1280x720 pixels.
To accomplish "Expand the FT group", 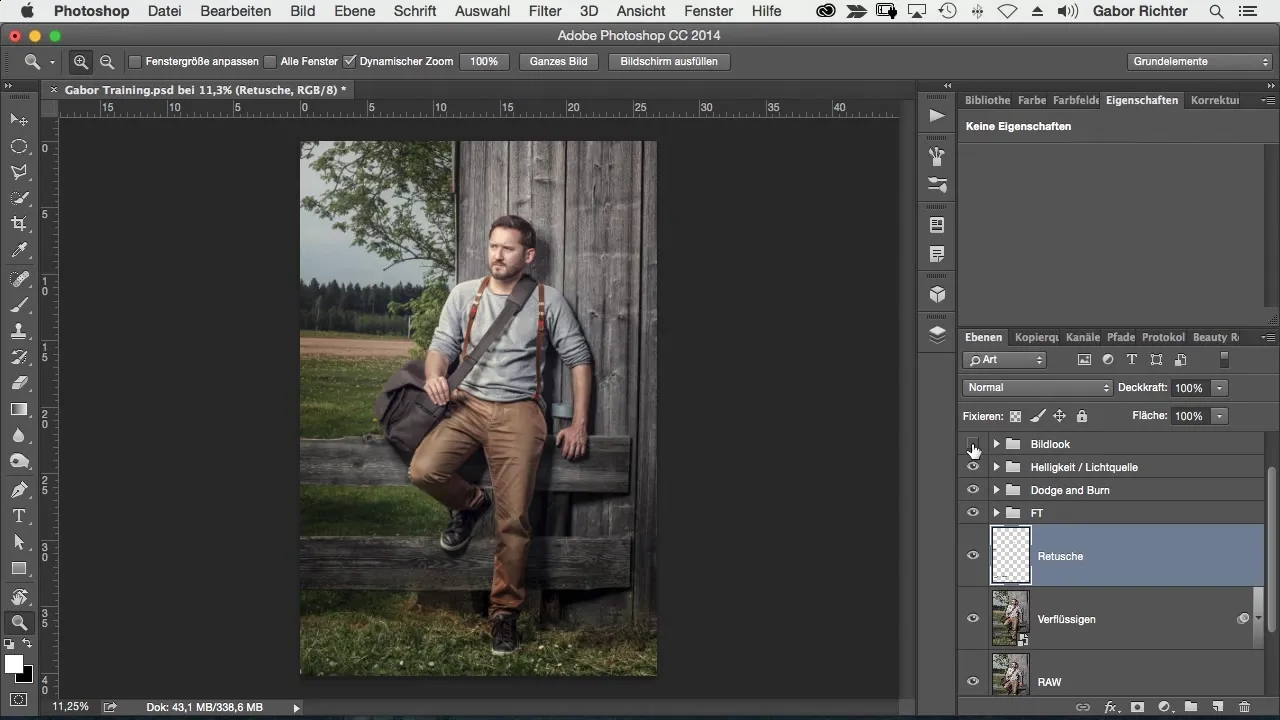I will pyautogui.click(x=996, y=513).
